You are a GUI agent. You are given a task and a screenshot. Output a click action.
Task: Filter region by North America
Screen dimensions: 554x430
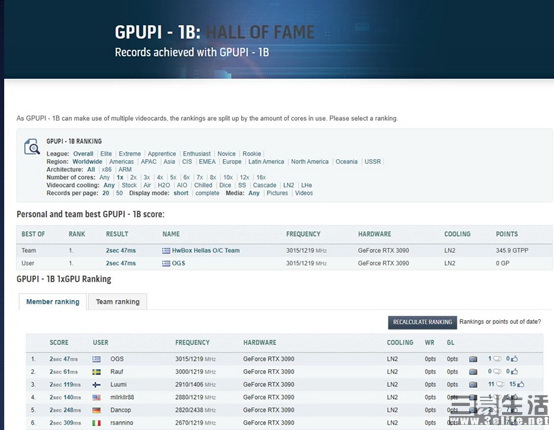[310, 161]
